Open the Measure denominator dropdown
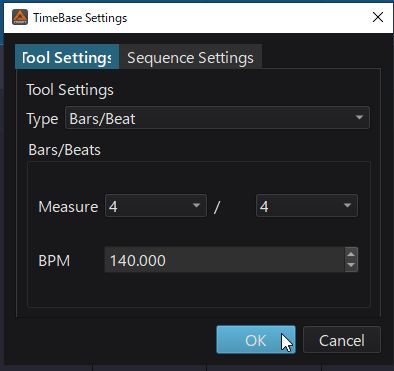 (307, 206)
